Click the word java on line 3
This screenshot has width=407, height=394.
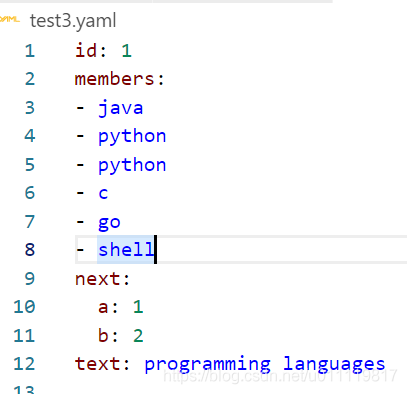click(121, 108)
